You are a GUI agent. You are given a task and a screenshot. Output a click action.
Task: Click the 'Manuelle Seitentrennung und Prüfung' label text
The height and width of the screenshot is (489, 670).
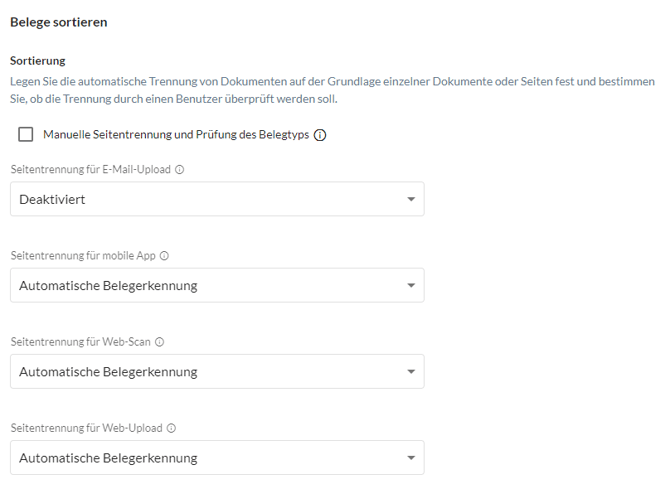pyautogui.click(x=176, y=135)
